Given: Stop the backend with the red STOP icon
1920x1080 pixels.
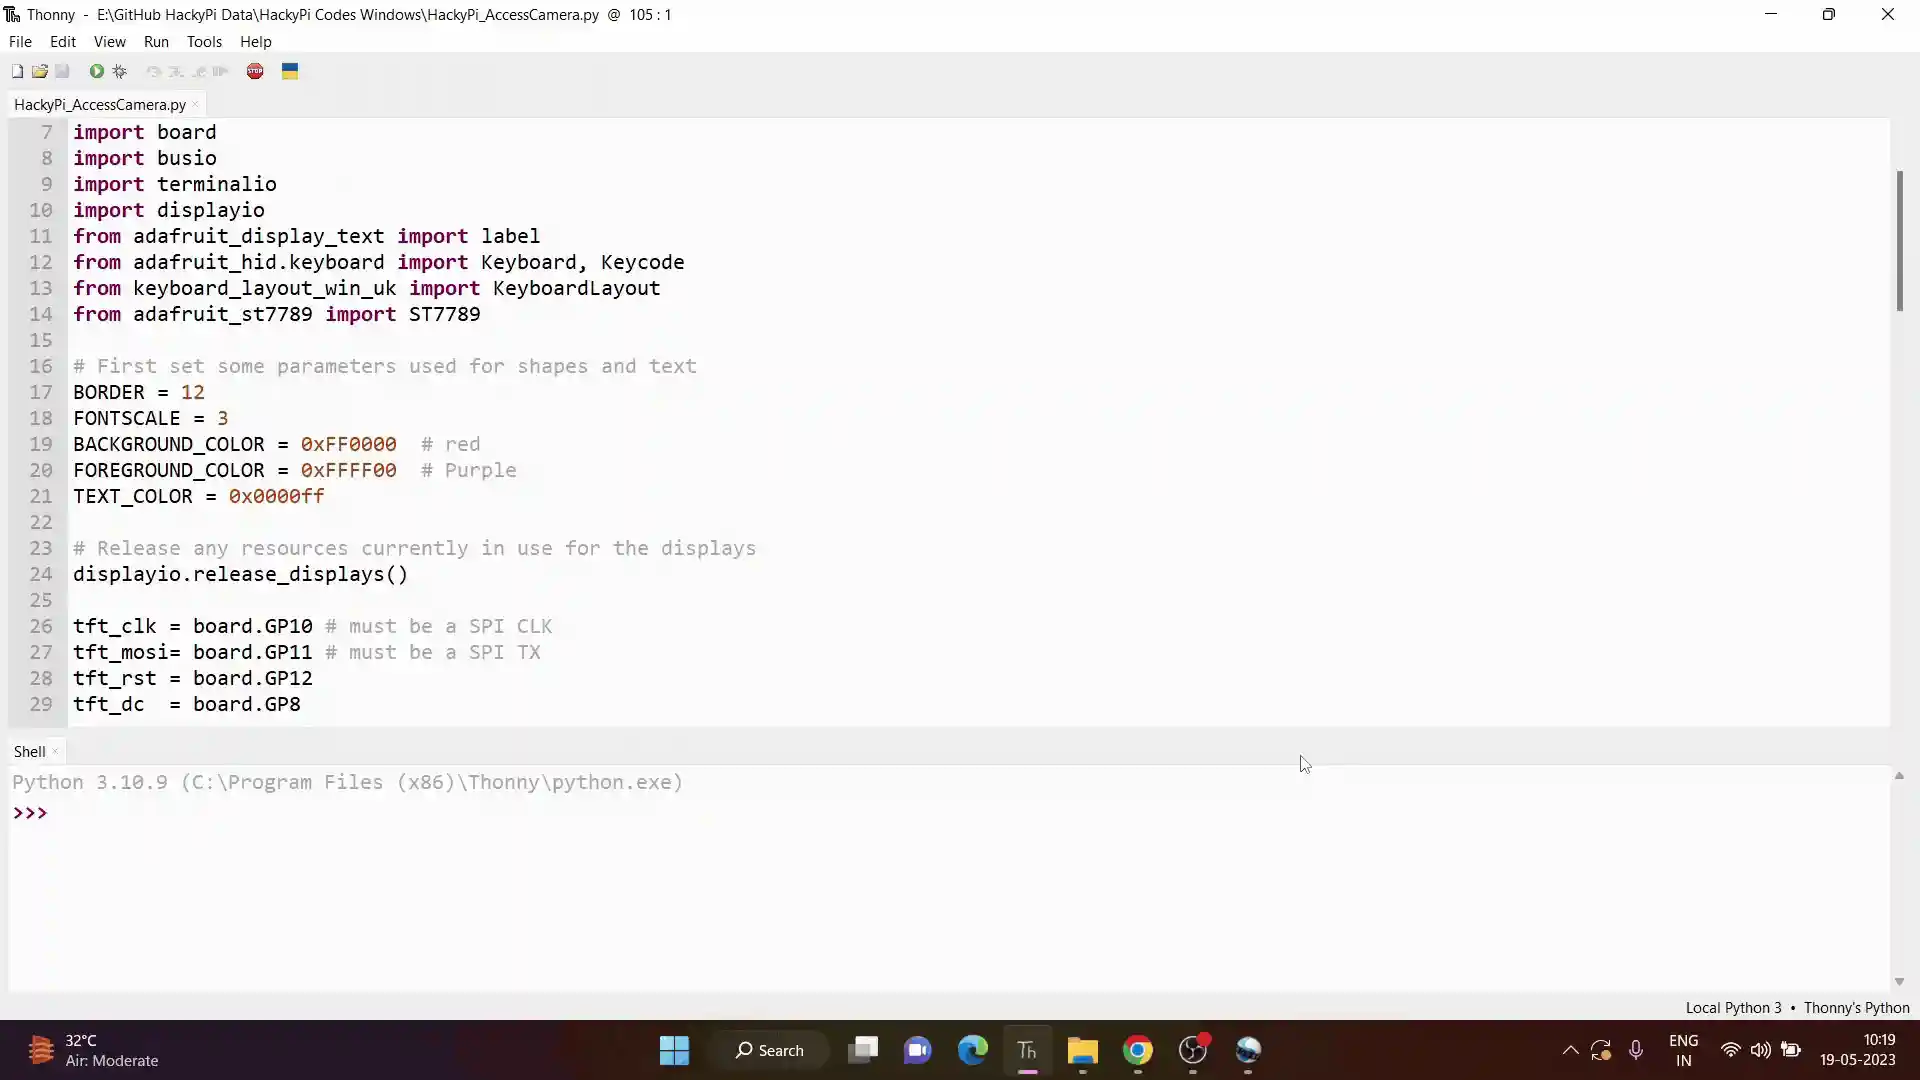Looking at the screenshot, I should (x=255, y=71).
